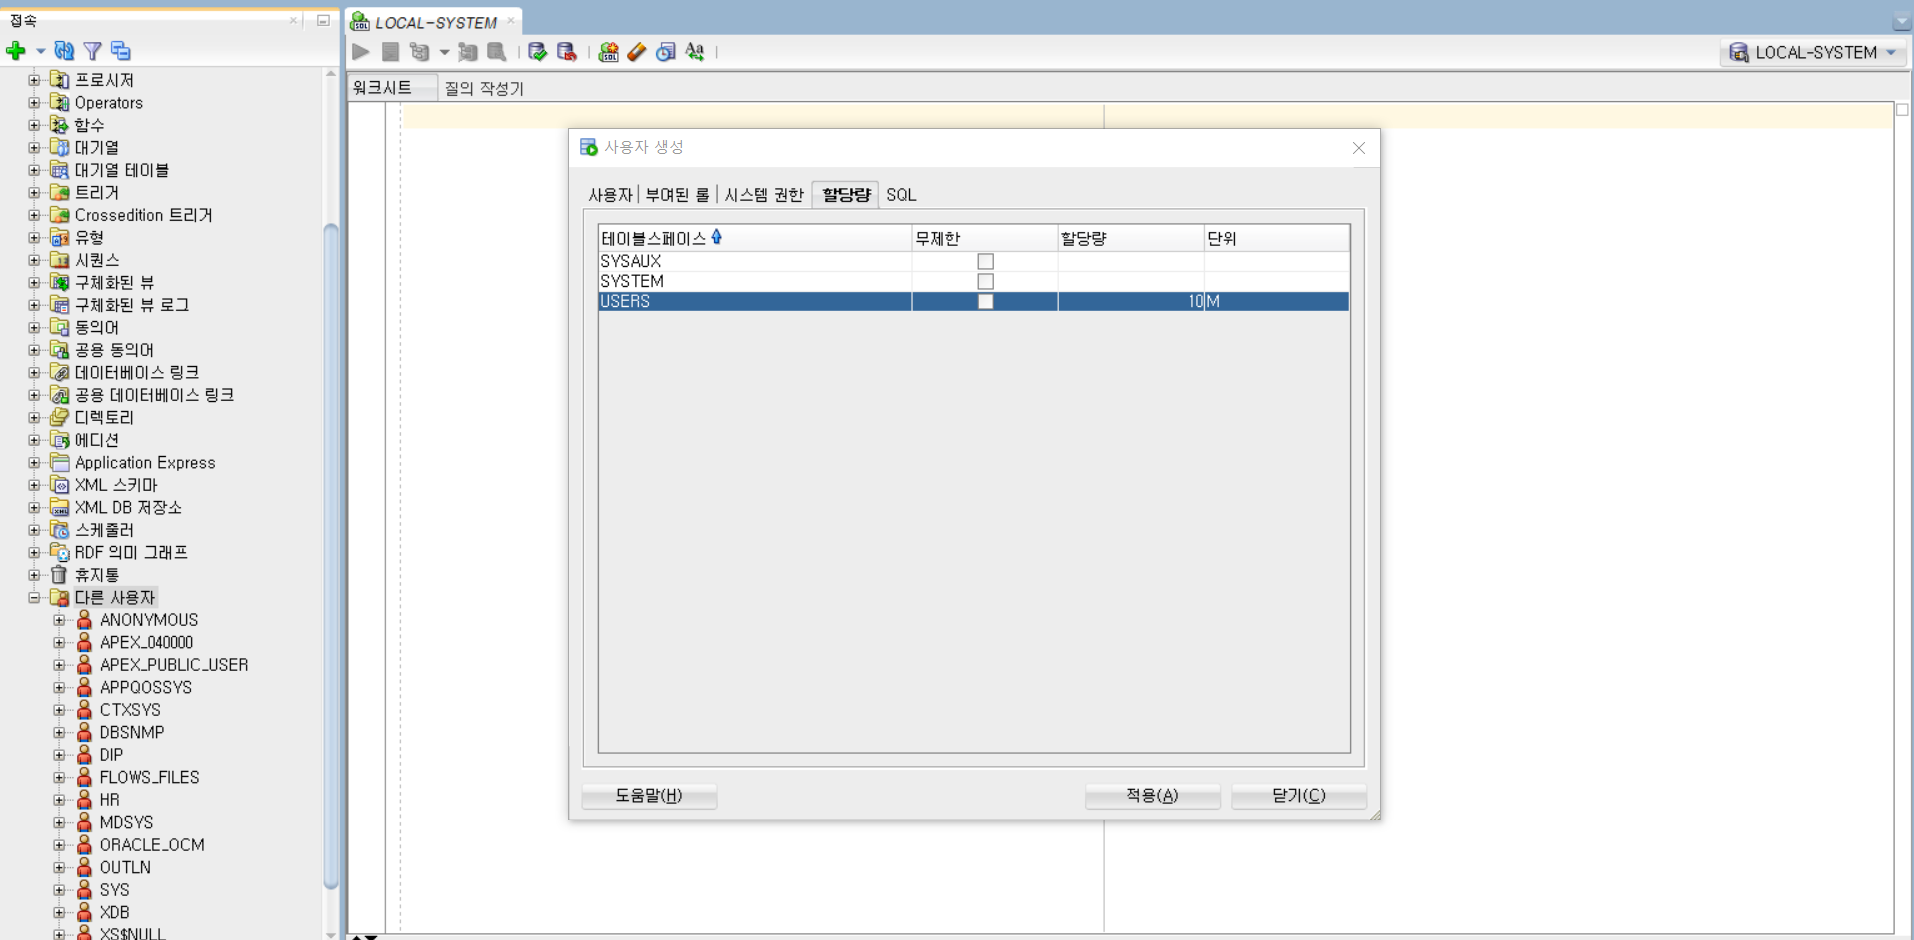1914x940 pixels.
Task: Select the LOCAL-SYSTEM worksheet tab
Action: [x=435, y=22]
